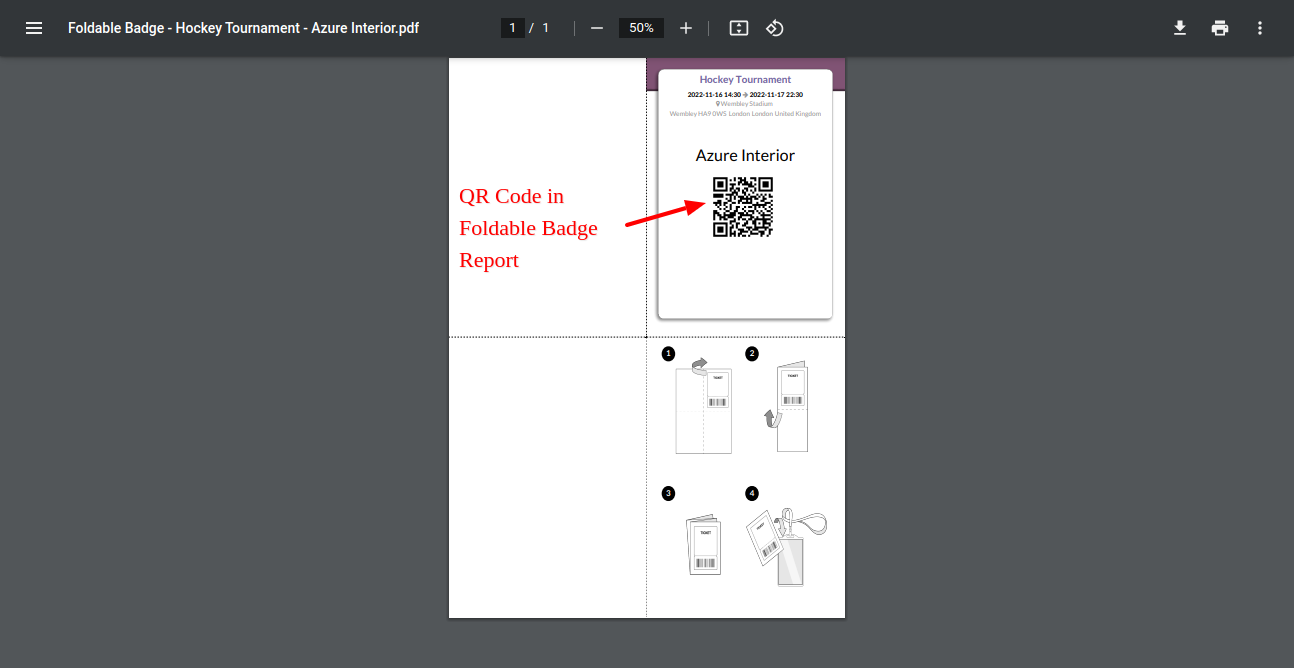Rotate the document counterclockwise
Screen dimensions: 1294x668
pyautogui.click(x=775, y=28)
